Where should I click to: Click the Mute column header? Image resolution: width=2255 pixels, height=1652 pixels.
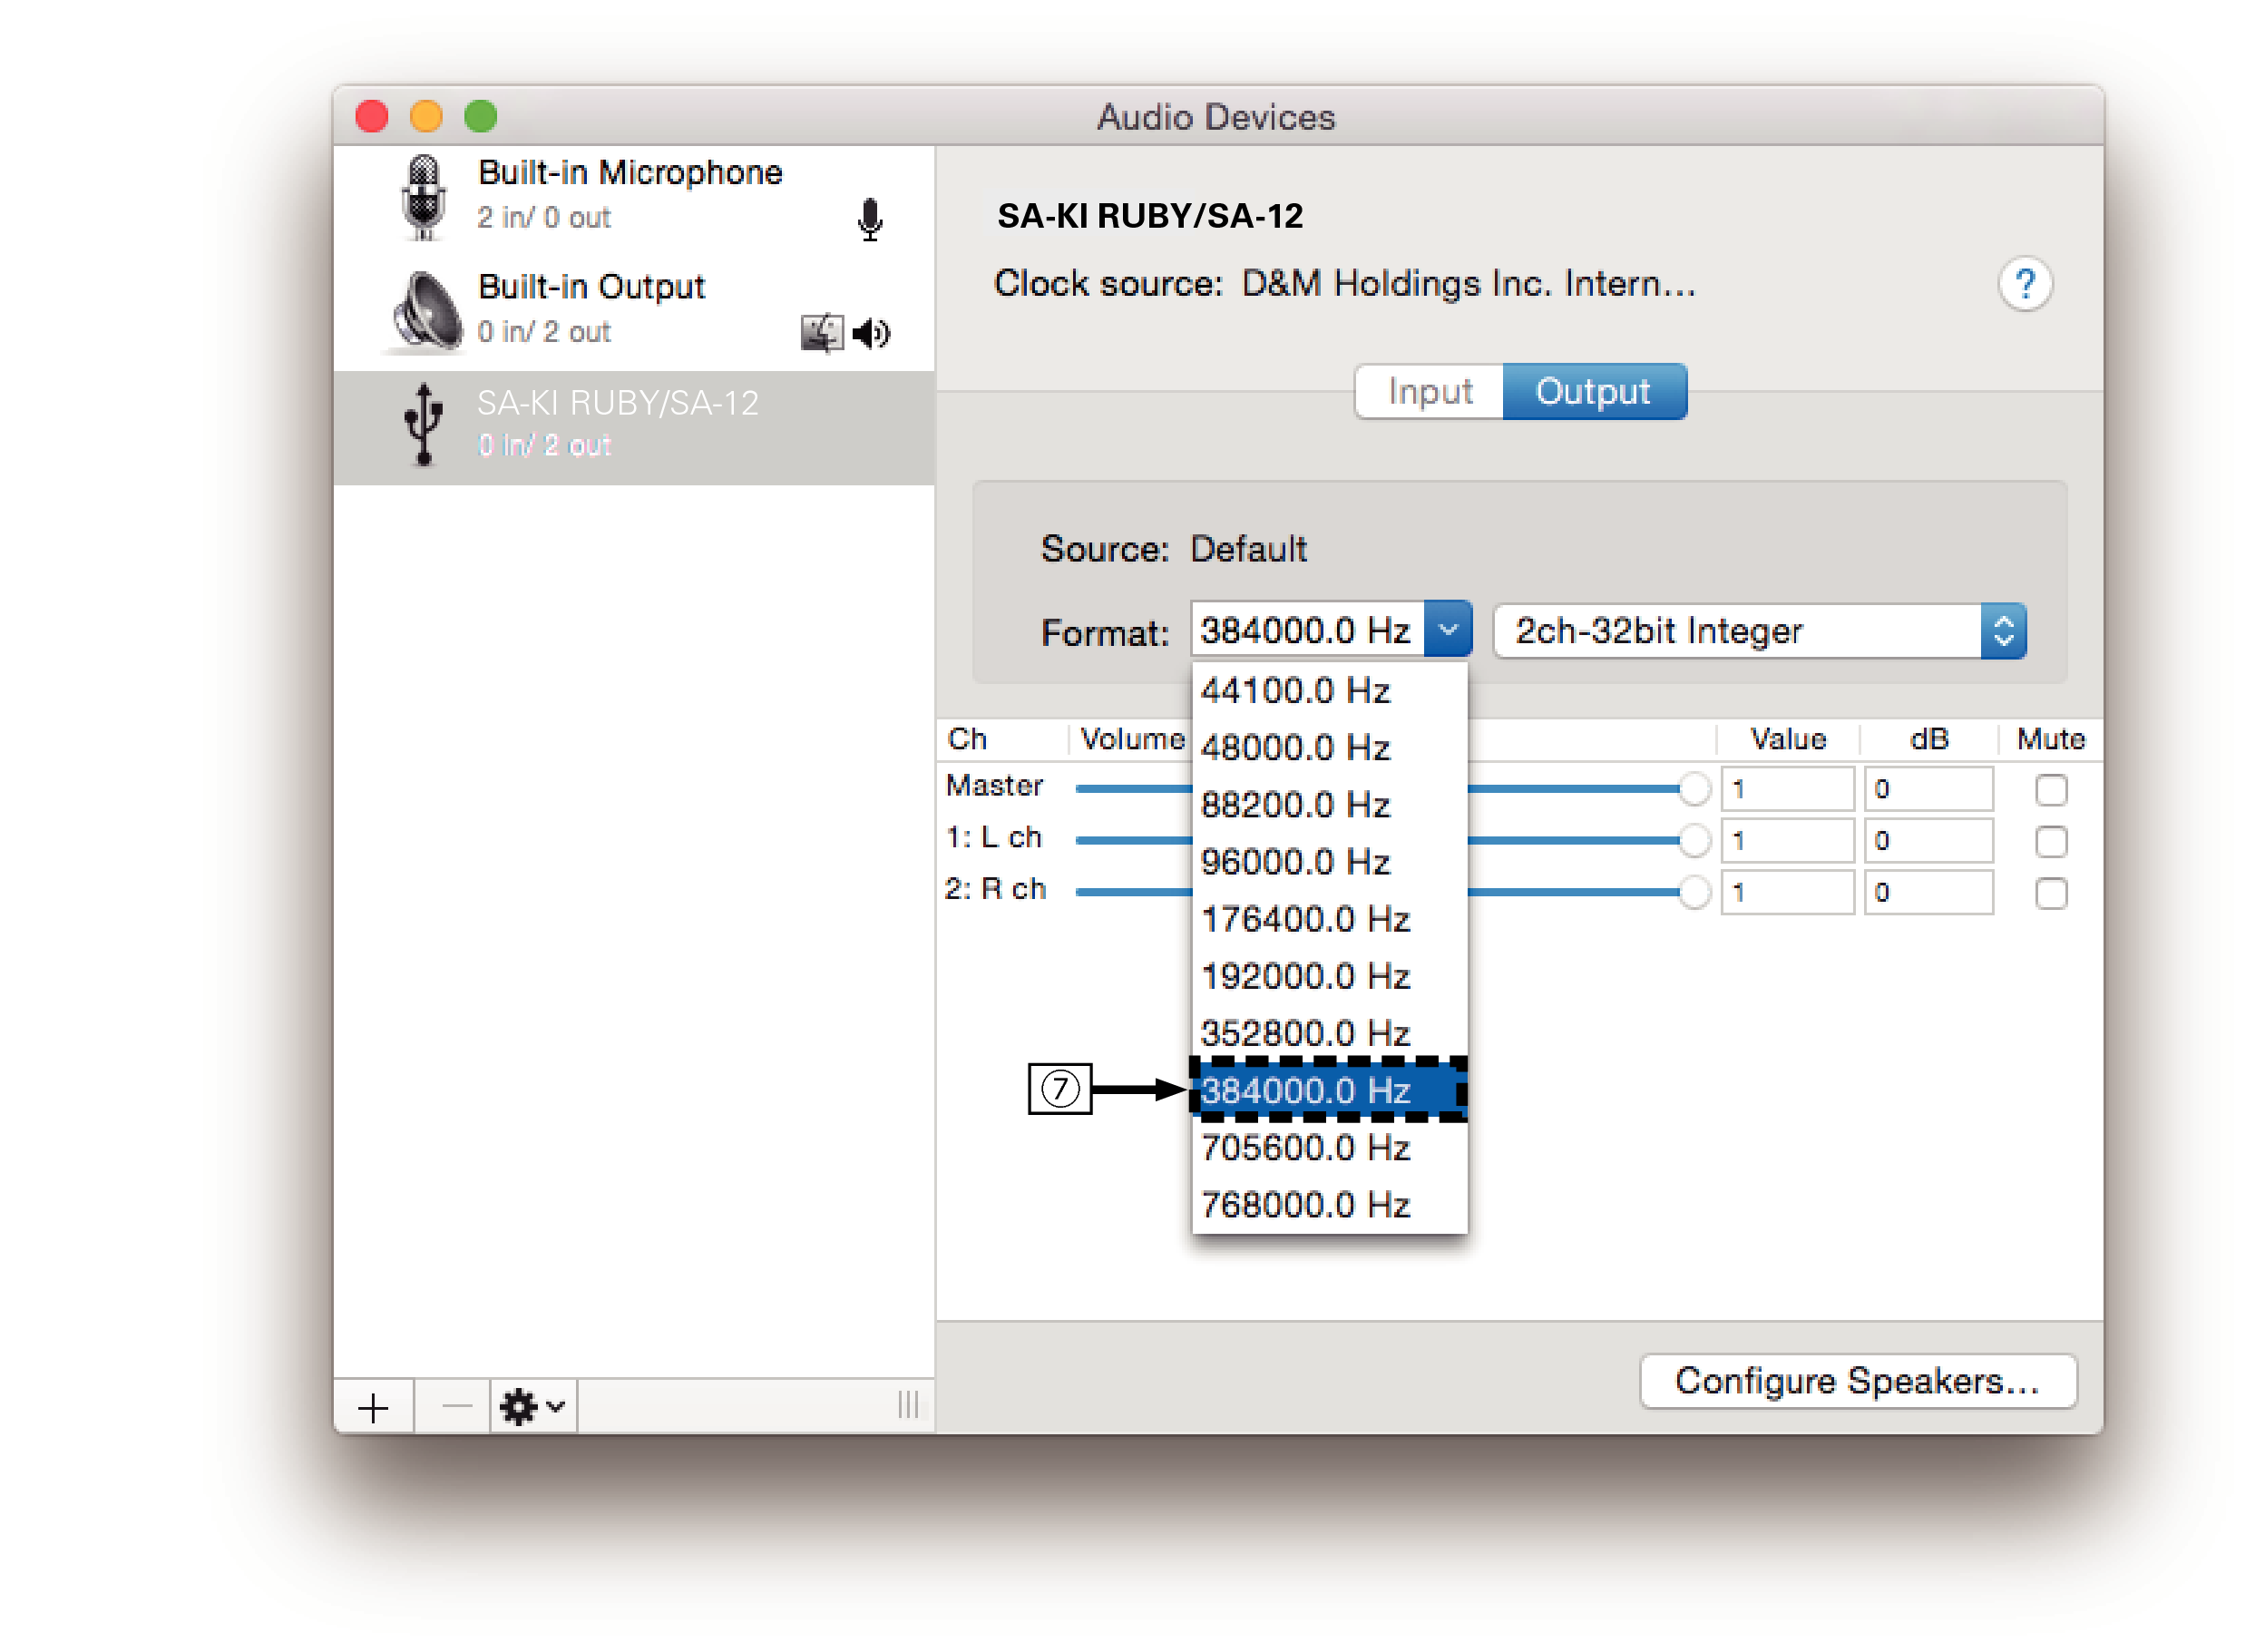(x=2049, y=739)
